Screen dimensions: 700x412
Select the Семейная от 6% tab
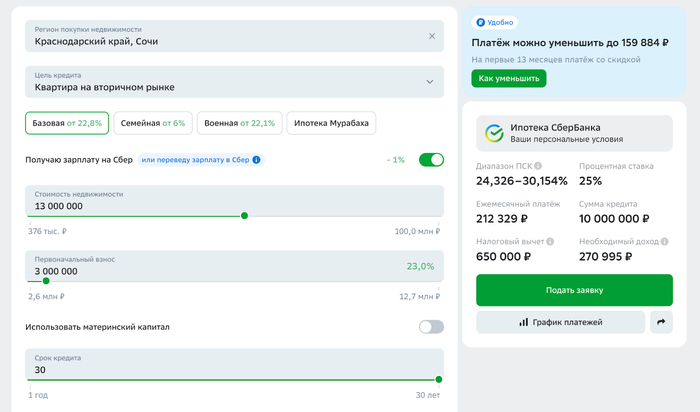152,123
